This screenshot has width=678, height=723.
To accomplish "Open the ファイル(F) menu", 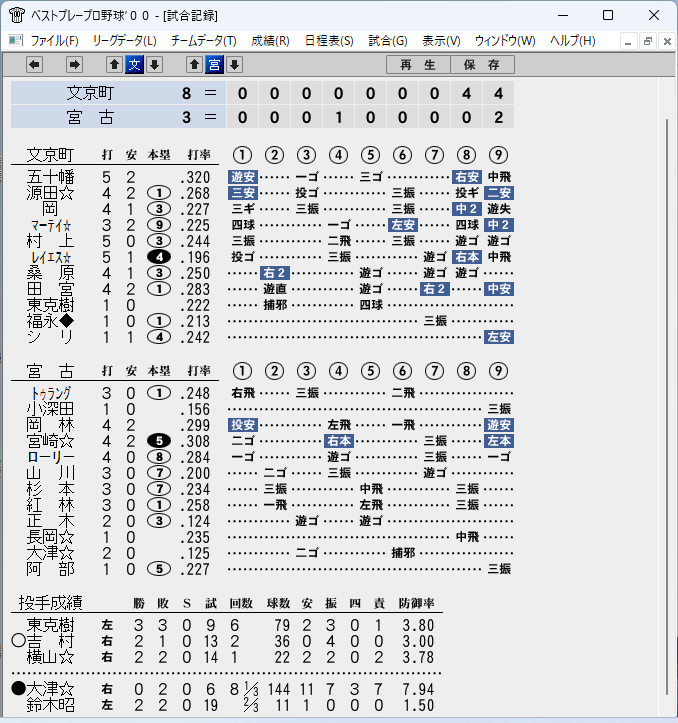I will (x=54, y=41).
